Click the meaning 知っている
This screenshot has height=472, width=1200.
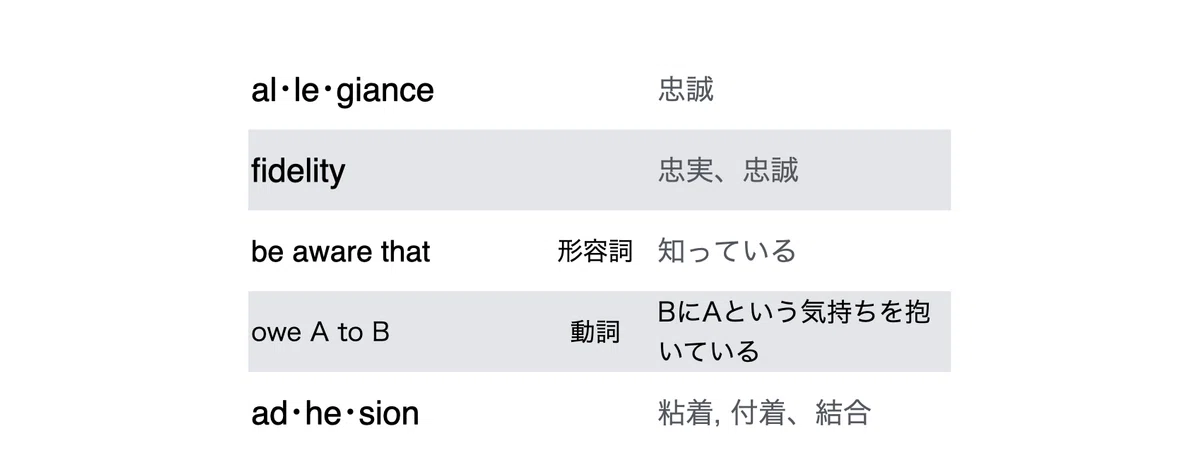(x=727, y=250)
